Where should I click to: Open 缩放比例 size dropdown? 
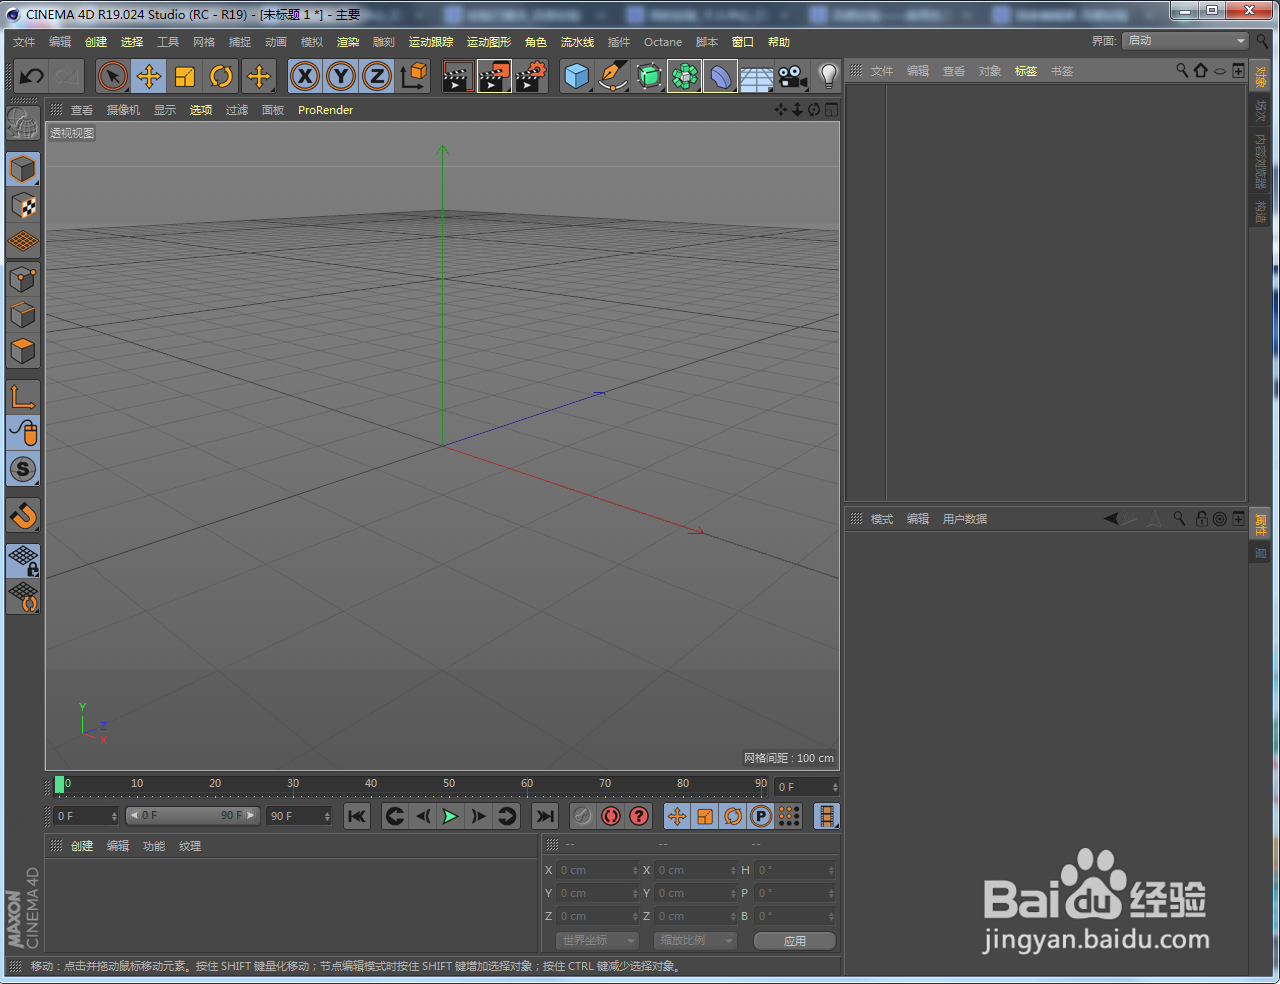695,941
